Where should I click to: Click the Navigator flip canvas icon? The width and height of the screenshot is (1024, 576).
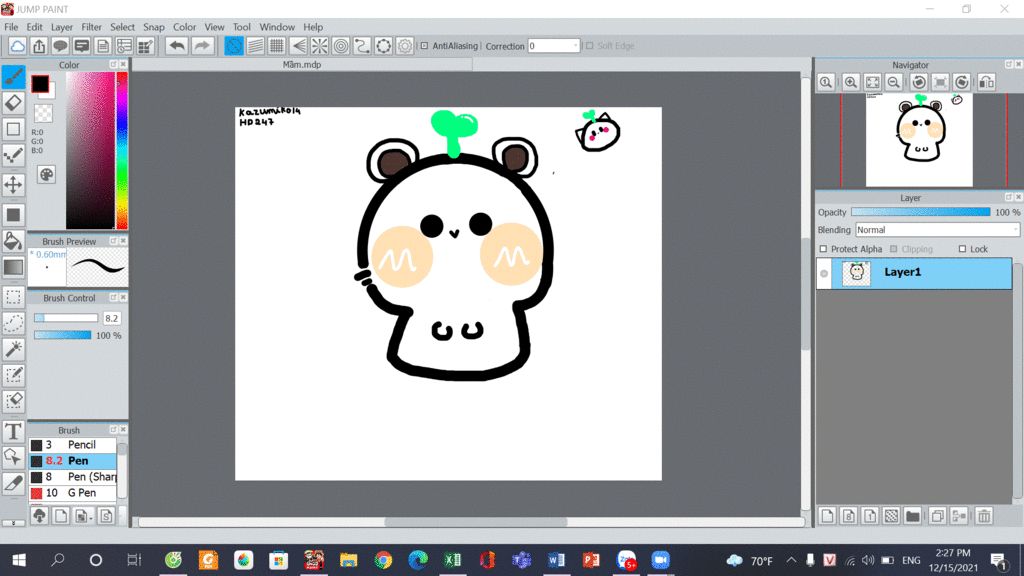(x=987, y=82)
